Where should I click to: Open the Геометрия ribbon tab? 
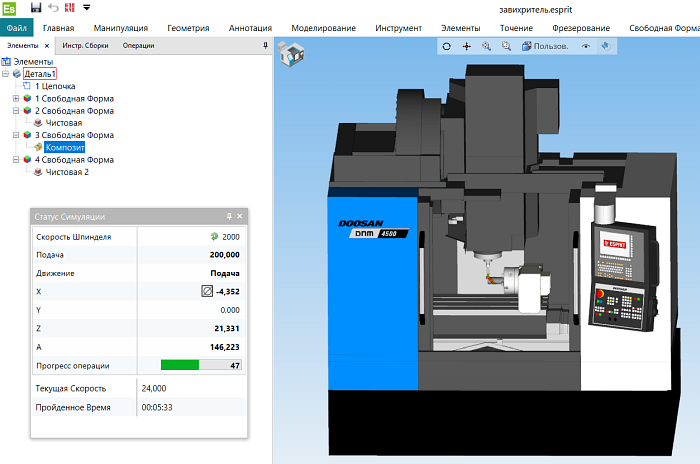(188, 28)
